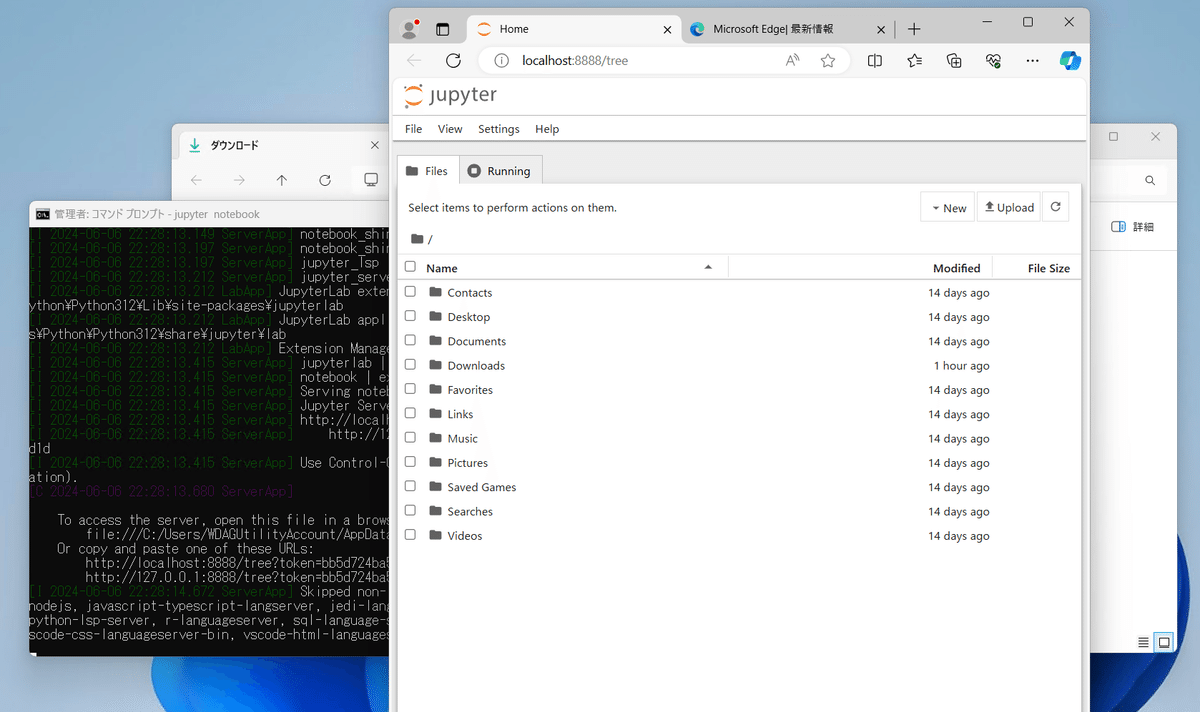Open the Desktop folder link
This screenshot has height=712, width=1200.
468,317
